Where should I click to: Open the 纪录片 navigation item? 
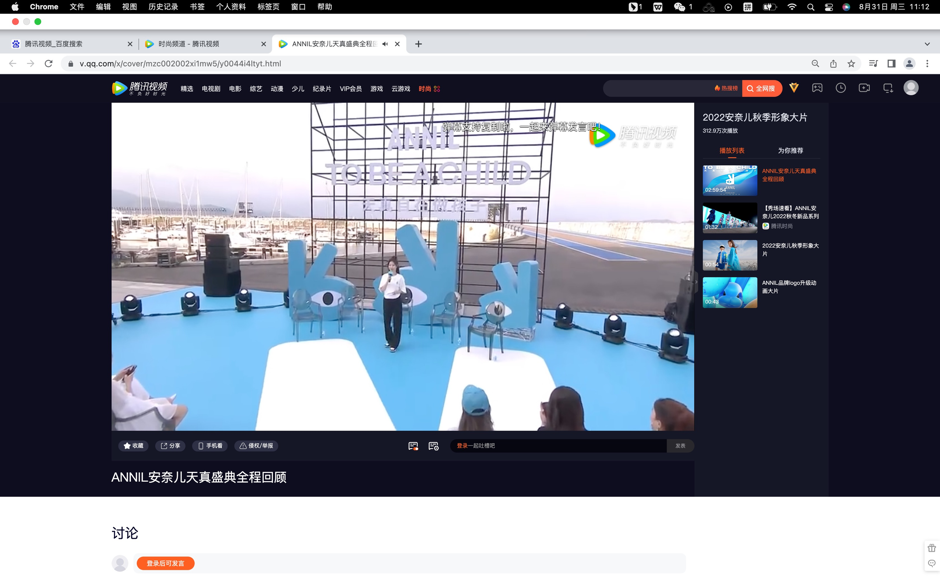point(322,89)
